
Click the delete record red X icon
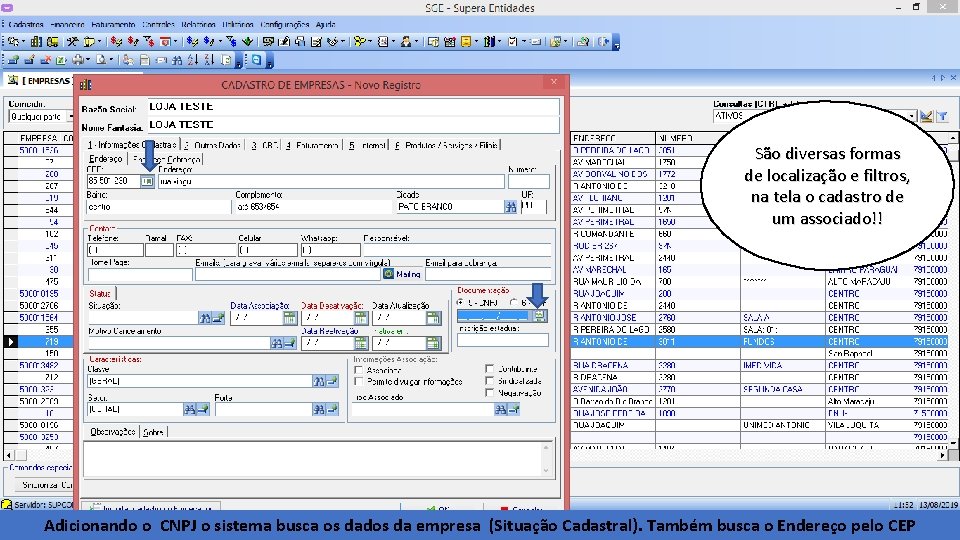click(x=45, y=60)
